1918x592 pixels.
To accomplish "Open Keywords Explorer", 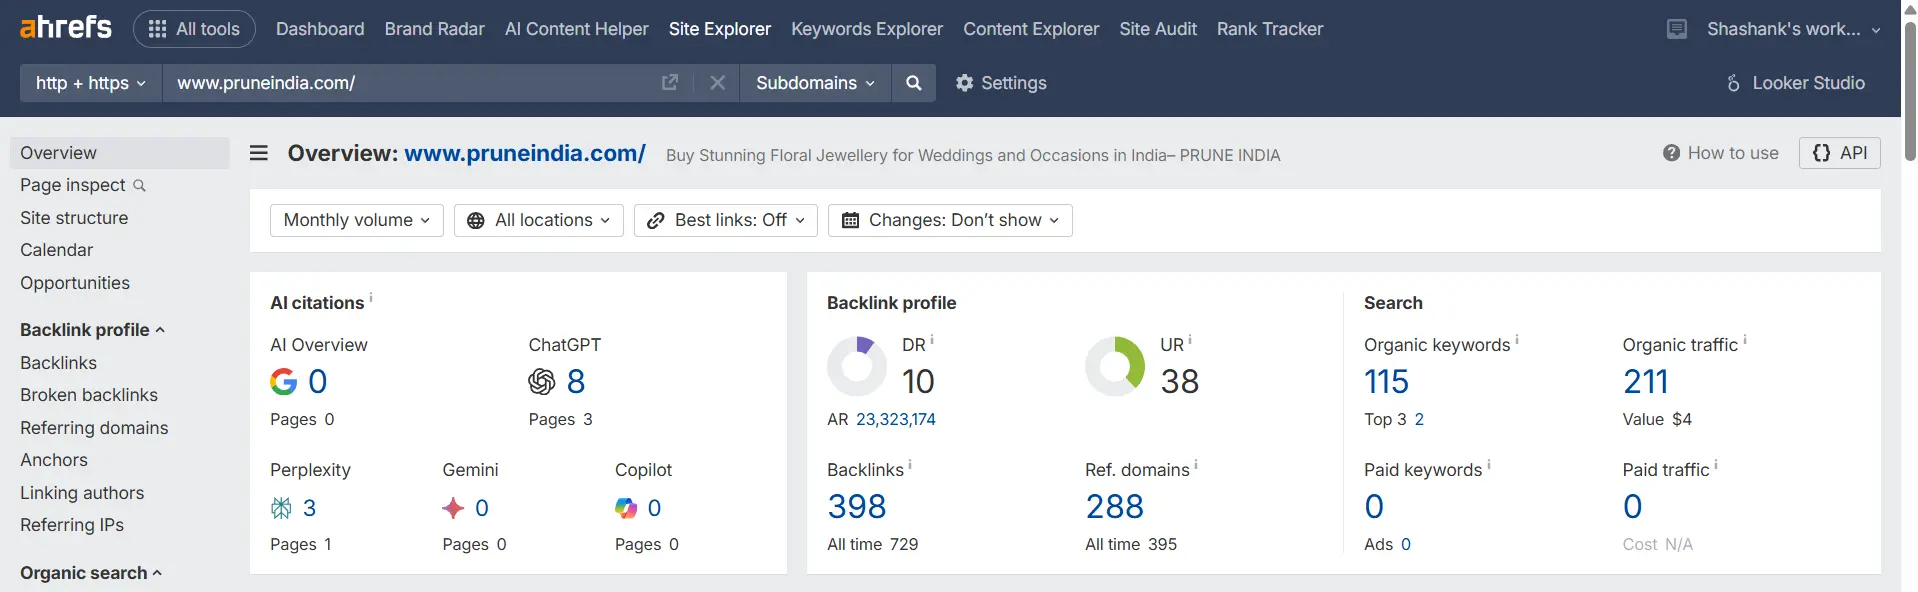I will (x=867, y=29).
